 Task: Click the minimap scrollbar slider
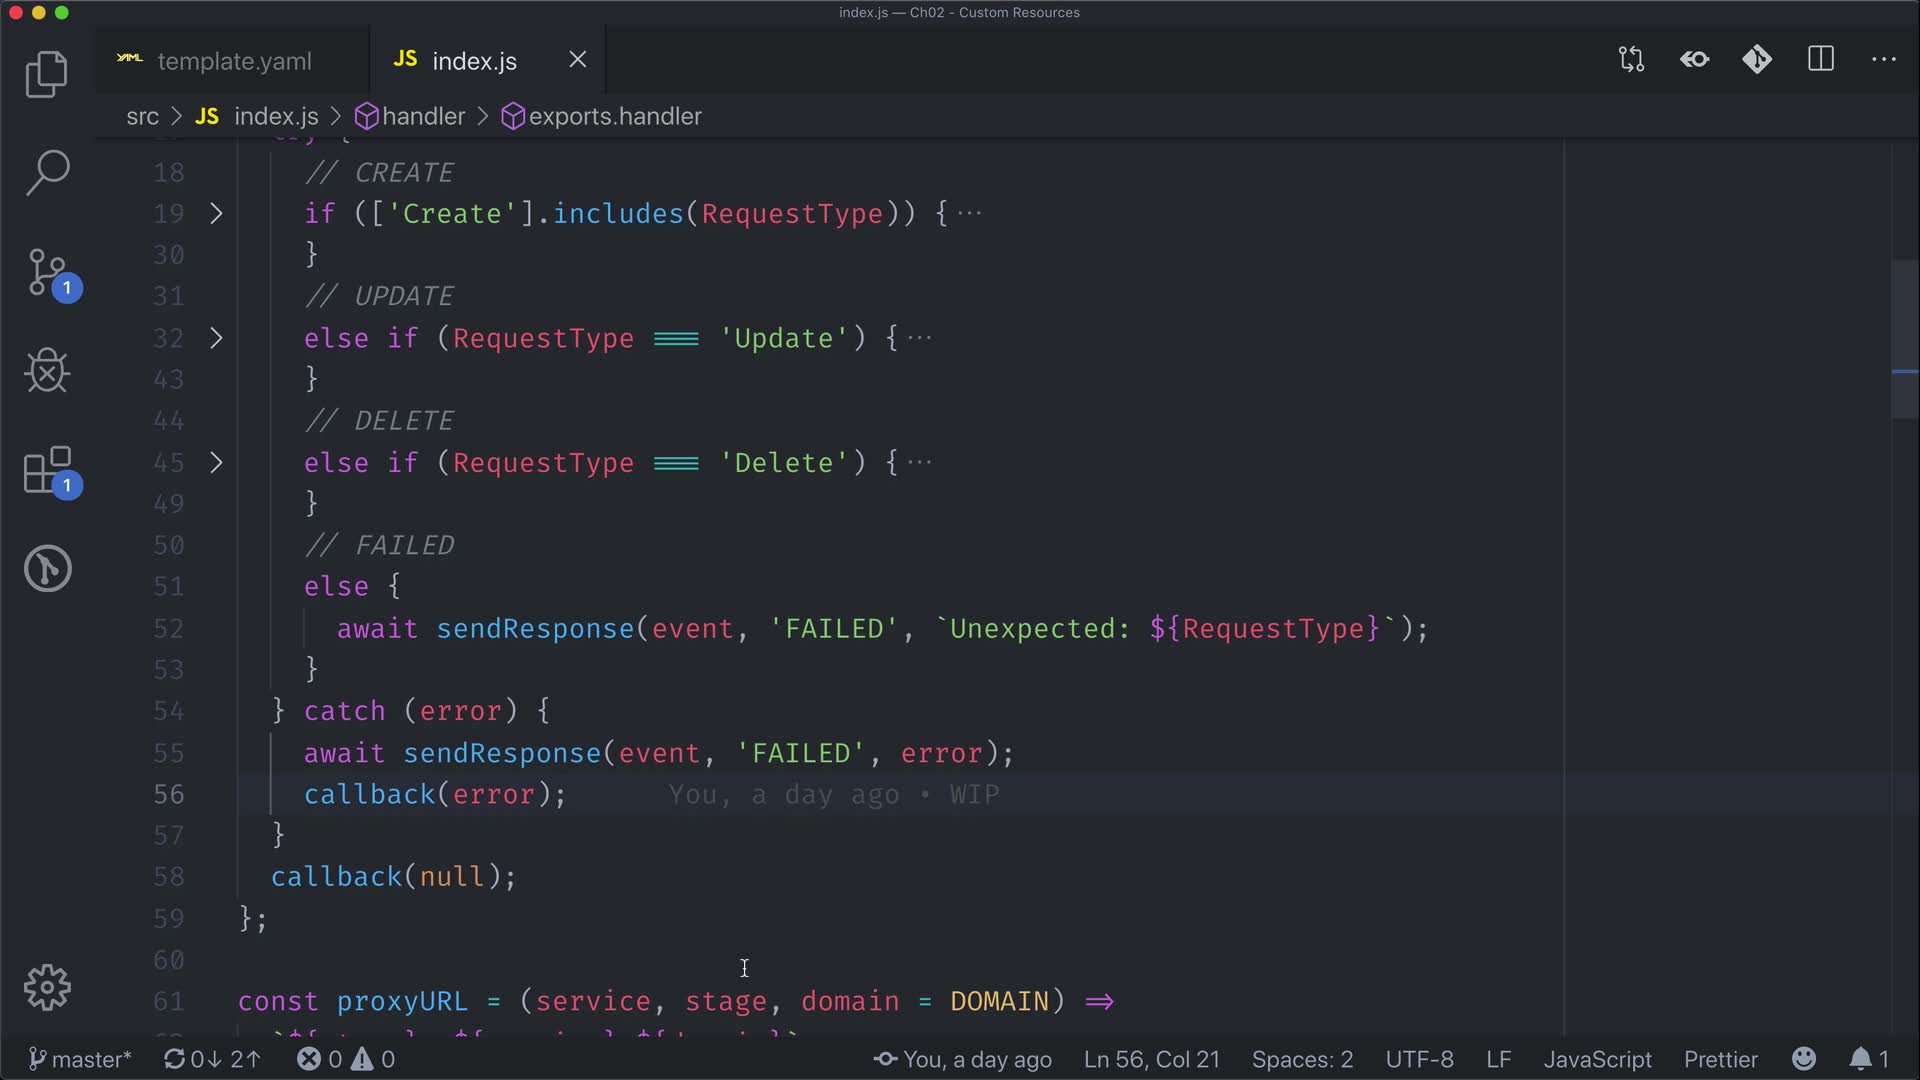click(1904, 340)
